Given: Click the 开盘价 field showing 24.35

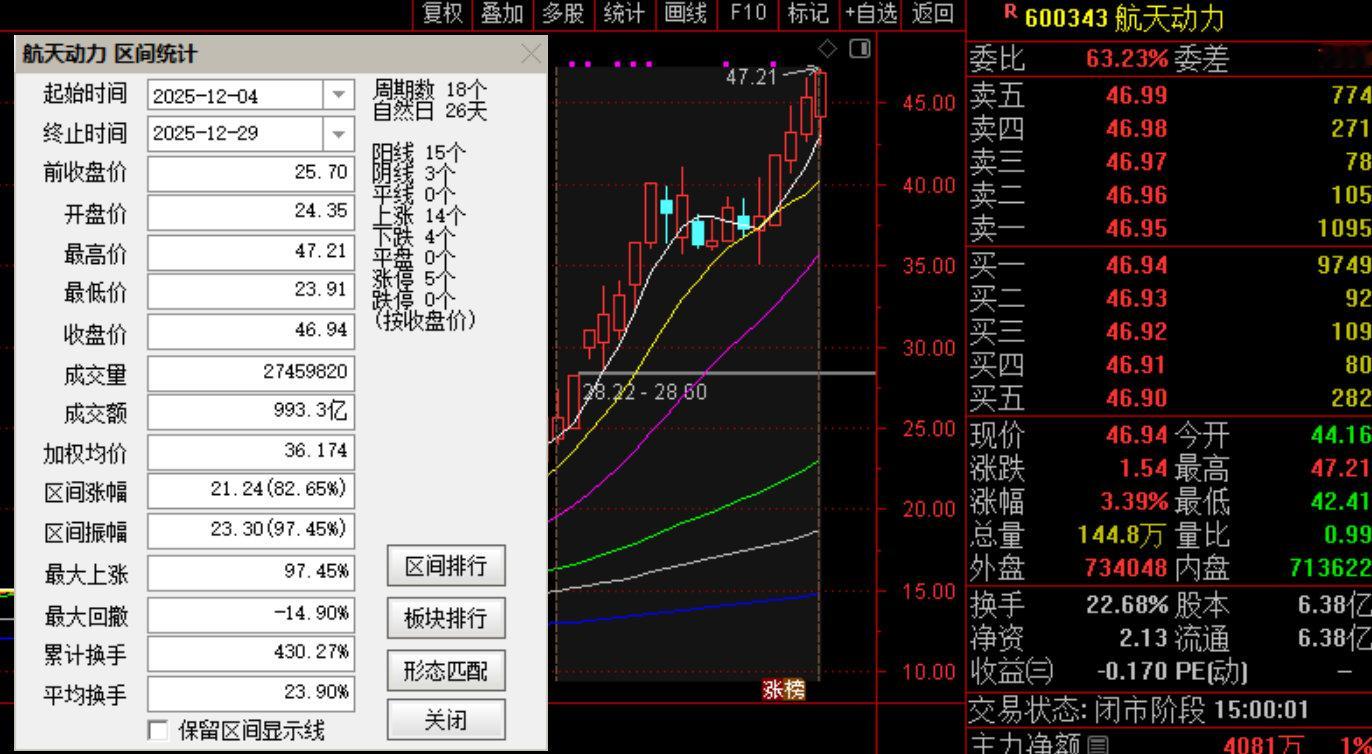Looking at the screenshot, I should click(x=251, y=213).
